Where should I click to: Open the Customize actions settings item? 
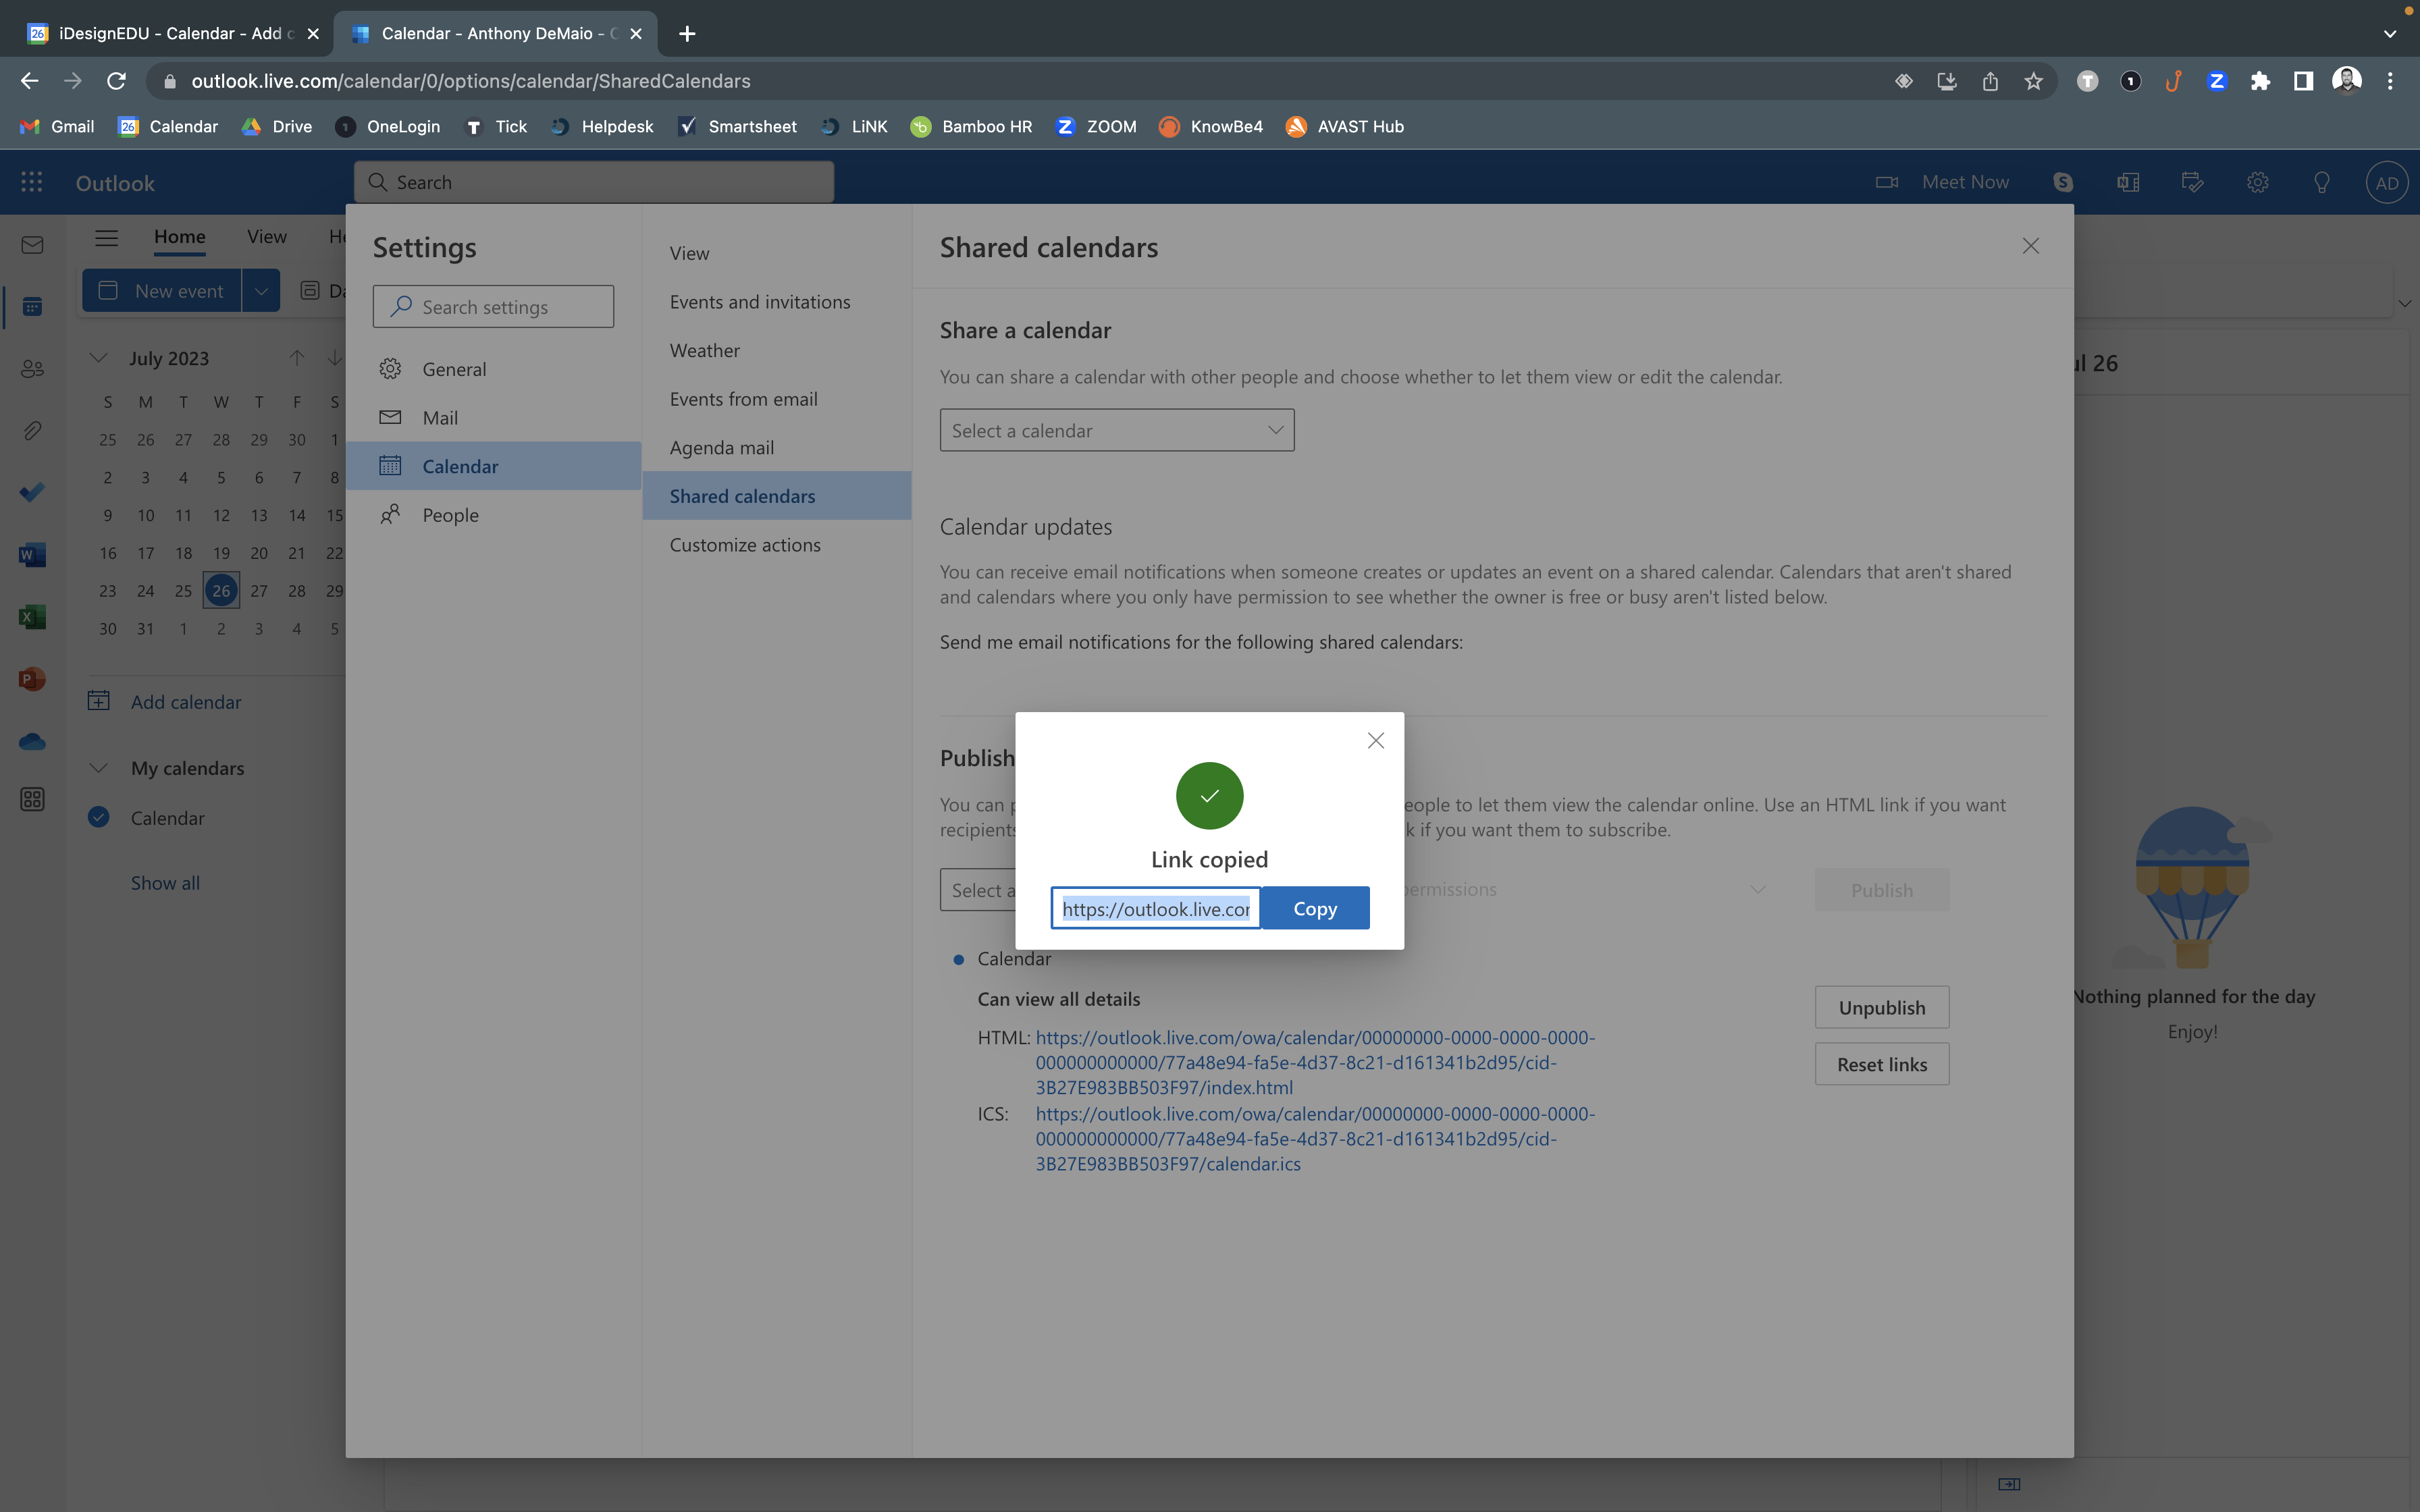[x=745, y=545]
